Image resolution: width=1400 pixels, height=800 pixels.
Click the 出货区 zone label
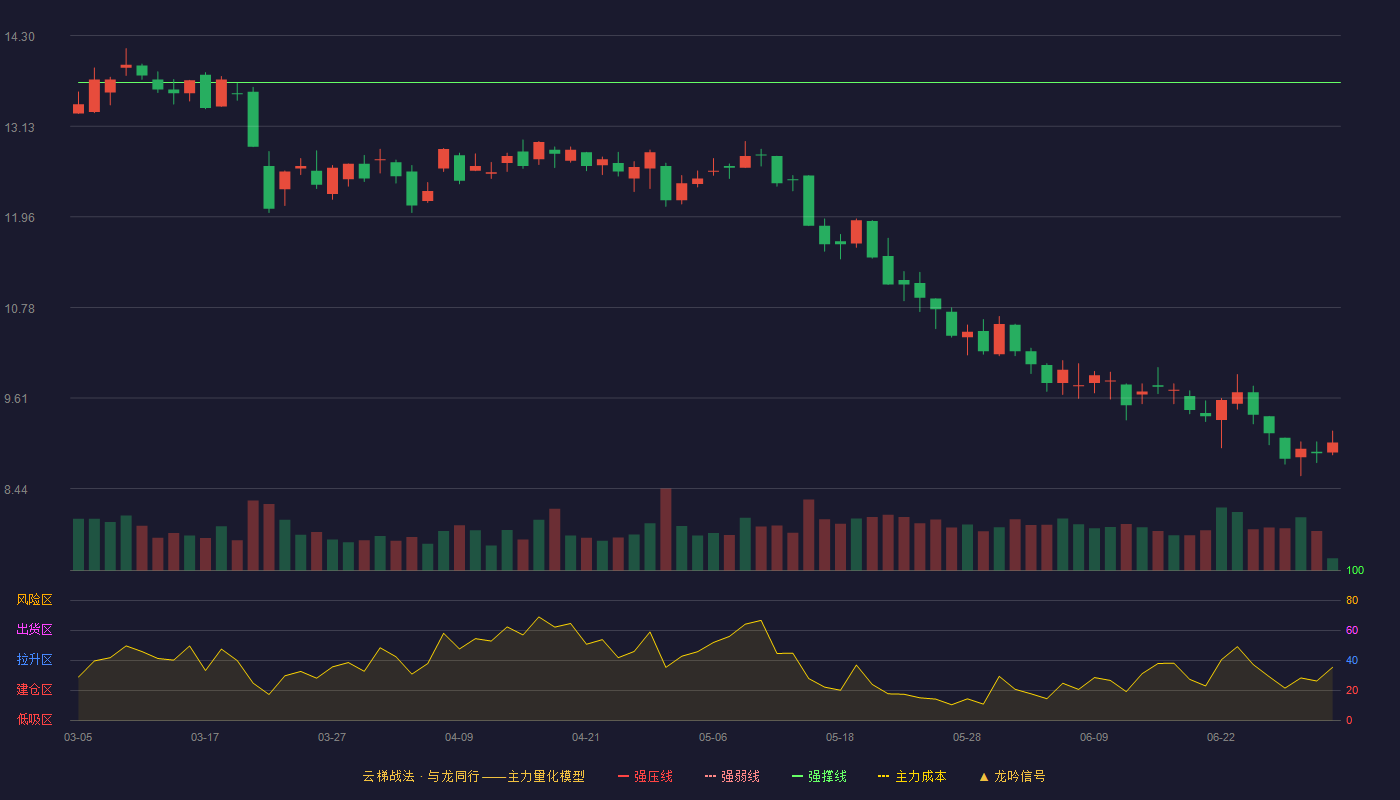click(35, 630)
